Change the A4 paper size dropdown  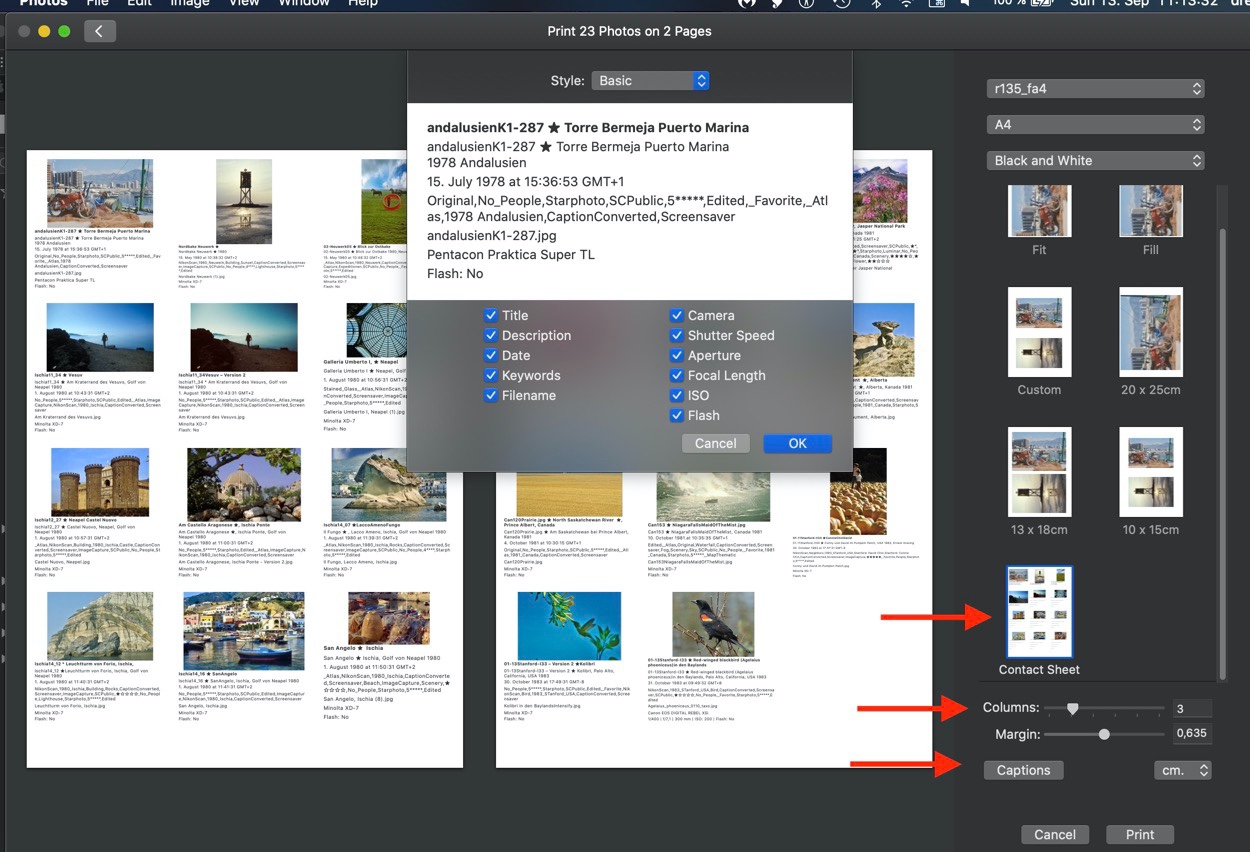(x=1095, y=124)
